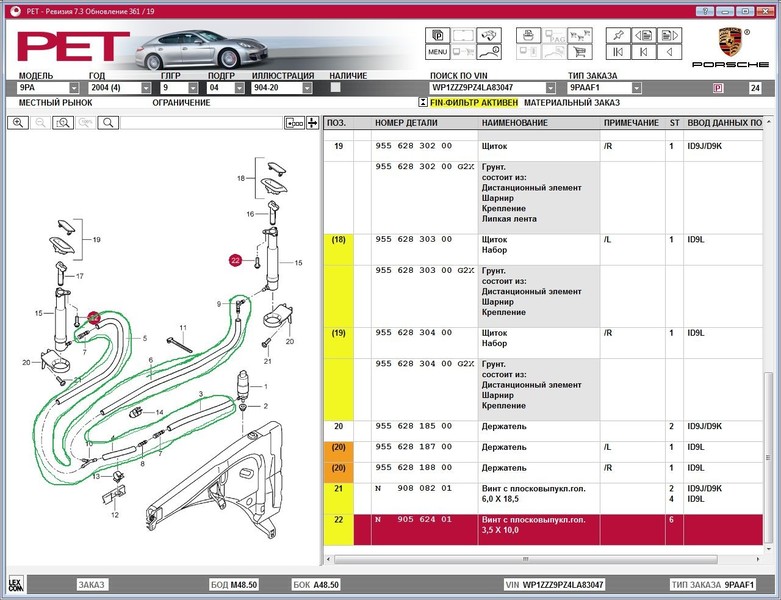The image size is (781, 600).
Task: Open the single shopping cart icon
Action: click(580, 51)
